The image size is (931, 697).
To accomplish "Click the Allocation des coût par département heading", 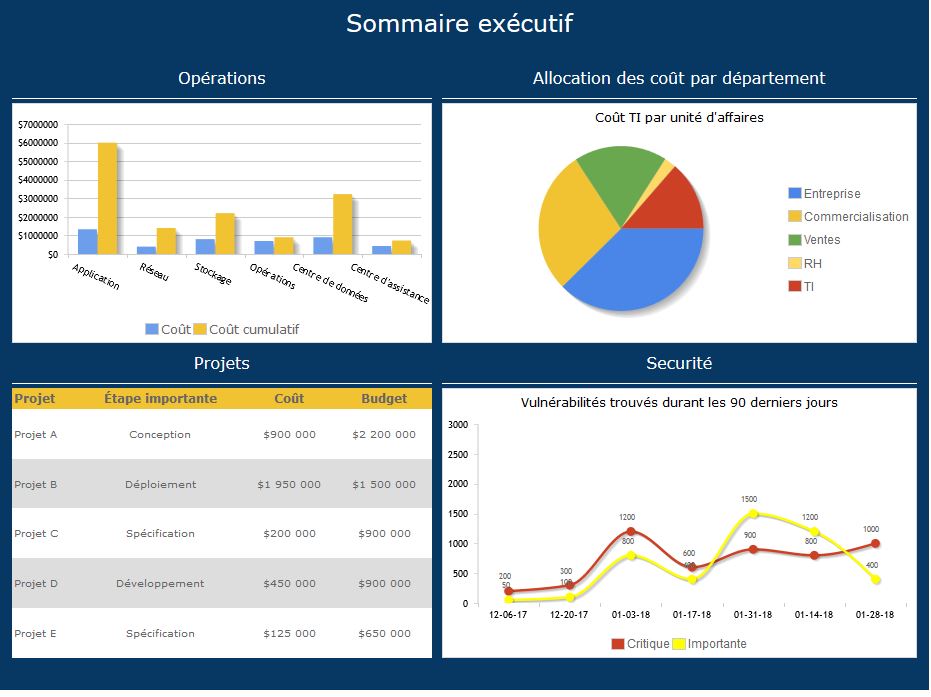I will point(679,78).
